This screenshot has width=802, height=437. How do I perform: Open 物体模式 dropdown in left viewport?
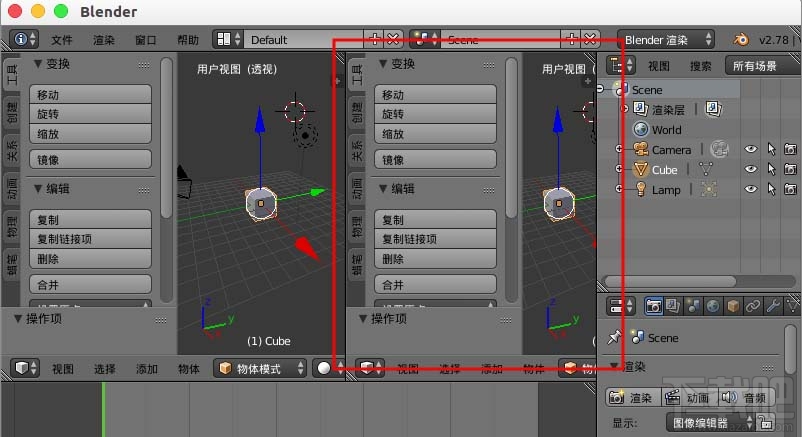tap(260, 368)
